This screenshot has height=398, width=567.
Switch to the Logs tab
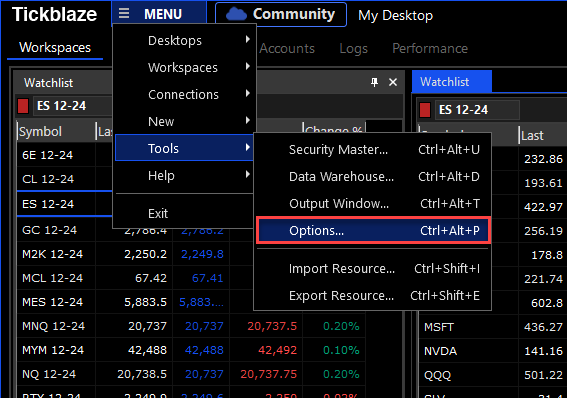tap(353, 48)
